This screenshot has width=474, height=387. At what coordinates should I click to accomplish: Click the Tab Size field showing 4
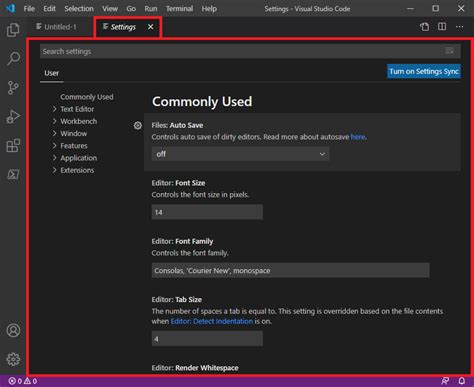(207, 339)
